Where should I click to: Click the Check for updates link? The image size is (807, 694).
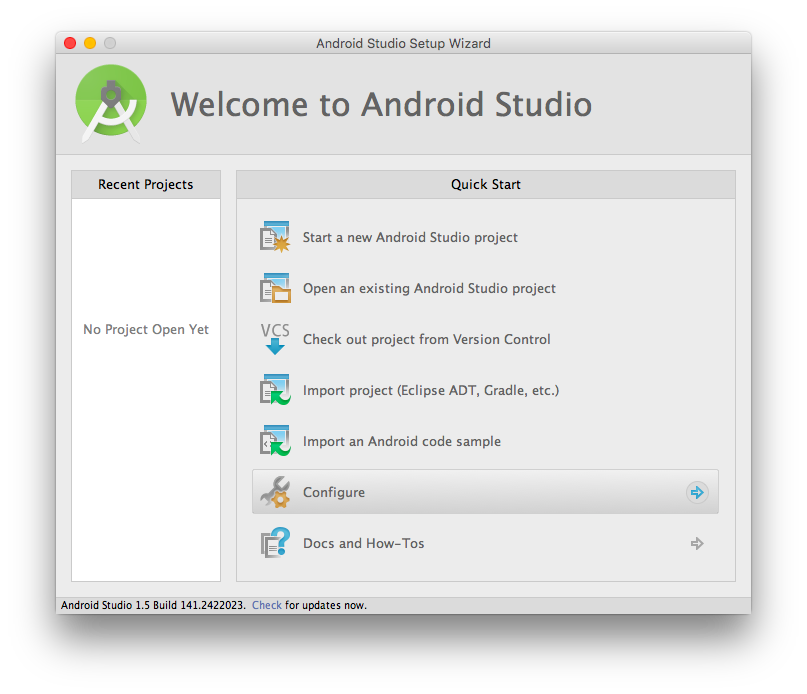tap(267, 605)
